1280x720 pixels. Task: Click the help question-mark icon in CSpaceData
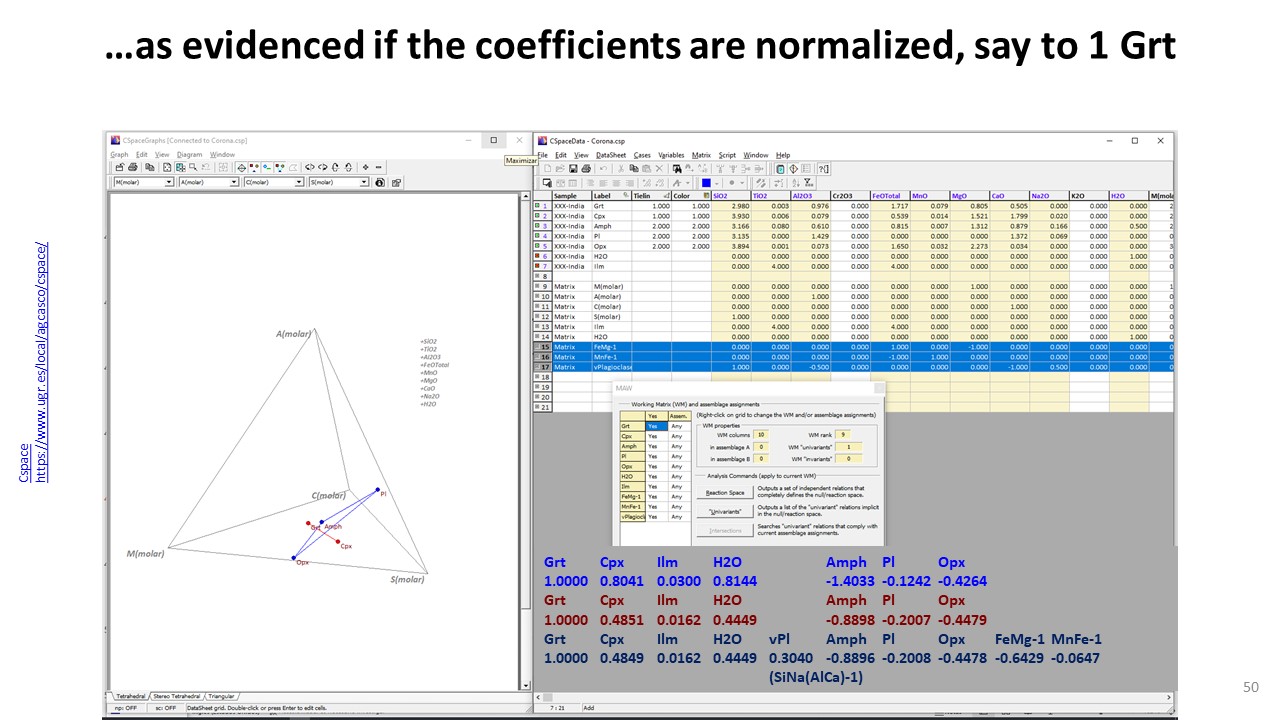point(823,169)
